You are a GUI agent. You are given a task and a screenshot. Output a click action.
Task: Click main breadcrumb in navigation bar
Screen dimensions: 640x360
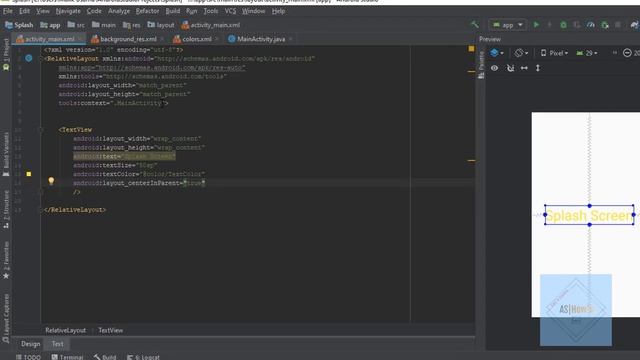pos(104,25)
